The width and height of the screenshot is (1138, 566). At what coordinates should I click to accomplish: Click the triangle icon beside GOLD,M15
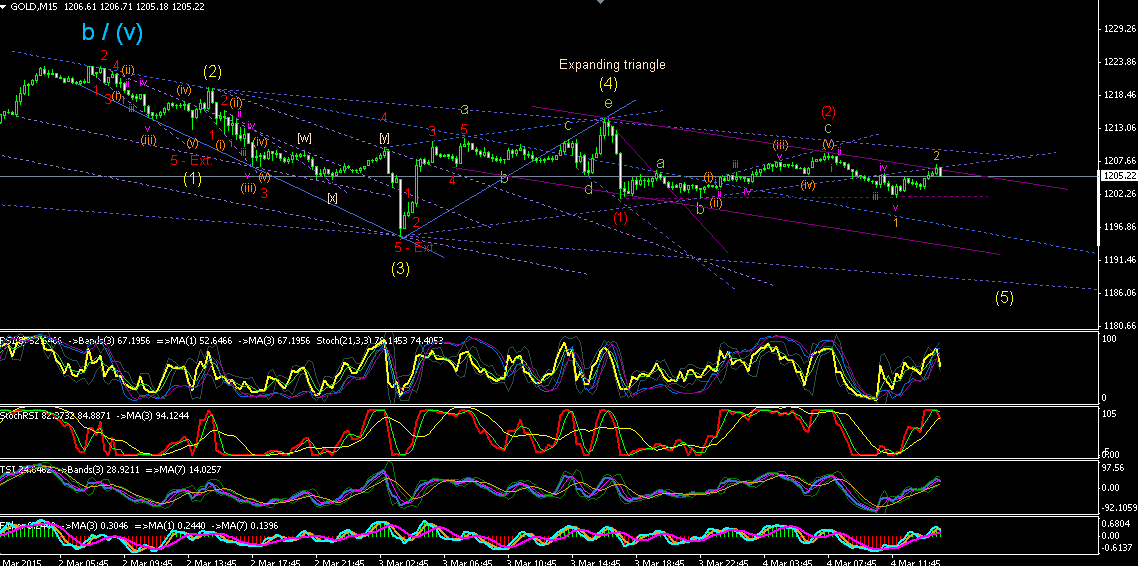pyautogui.click(x=4, y=5)
